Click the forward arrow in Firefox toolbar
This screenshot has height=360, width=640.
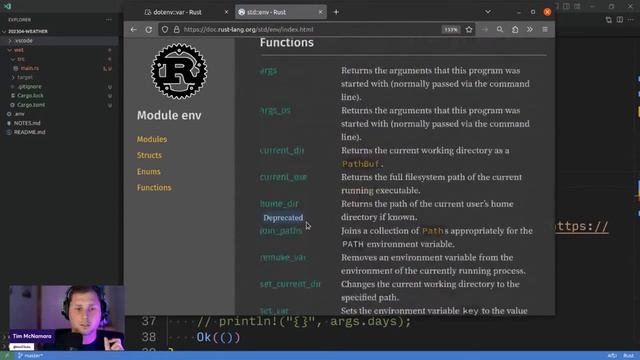[484, 29]
